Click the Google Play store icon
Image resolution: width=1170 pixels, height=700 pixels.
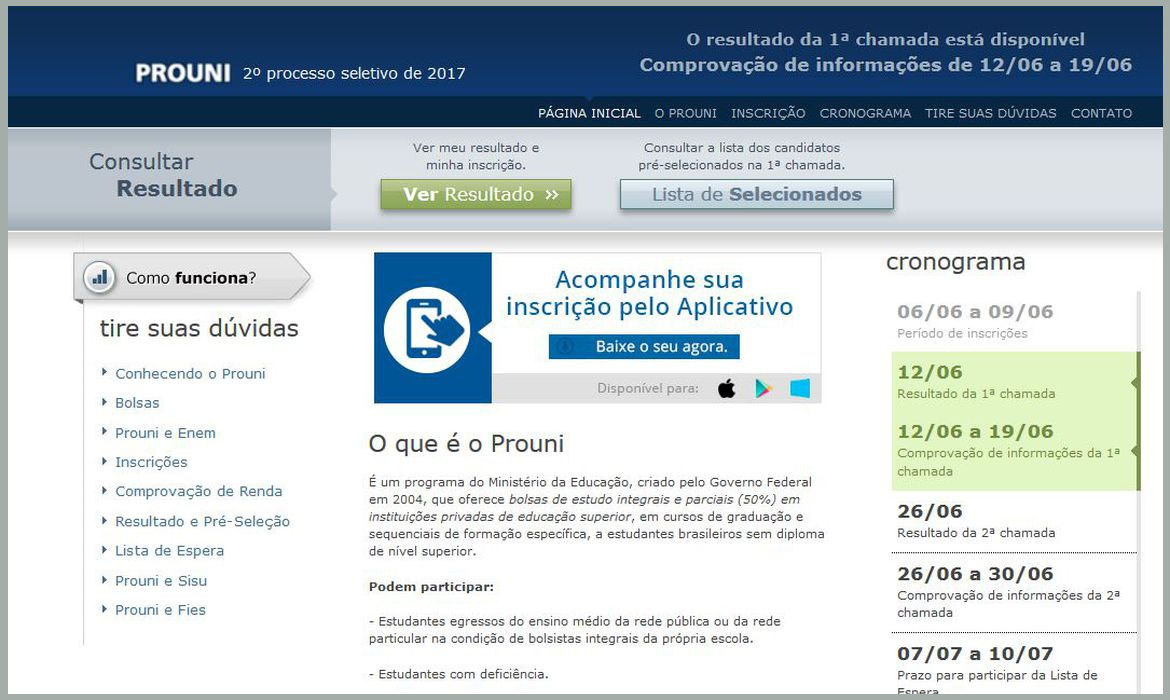pyautogui.click(x=763, y=388)
